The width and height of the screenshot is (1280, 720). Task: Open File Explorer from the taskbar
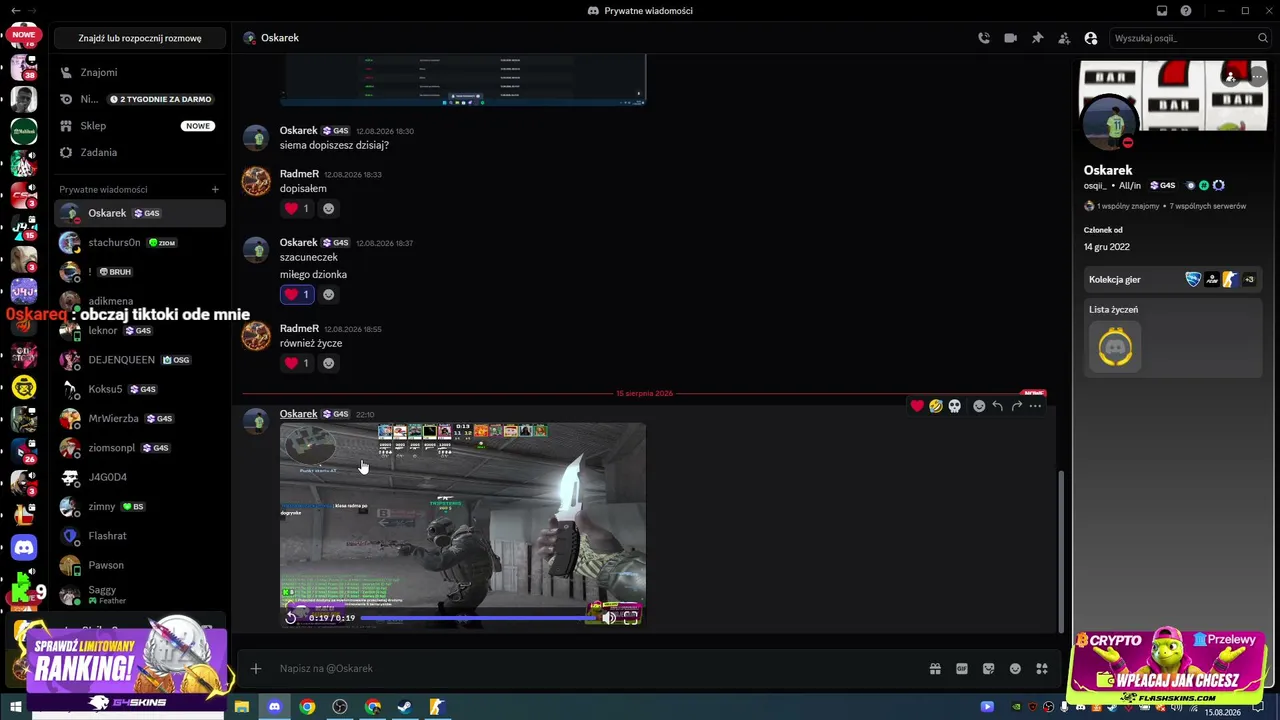(x=242, y=707)
